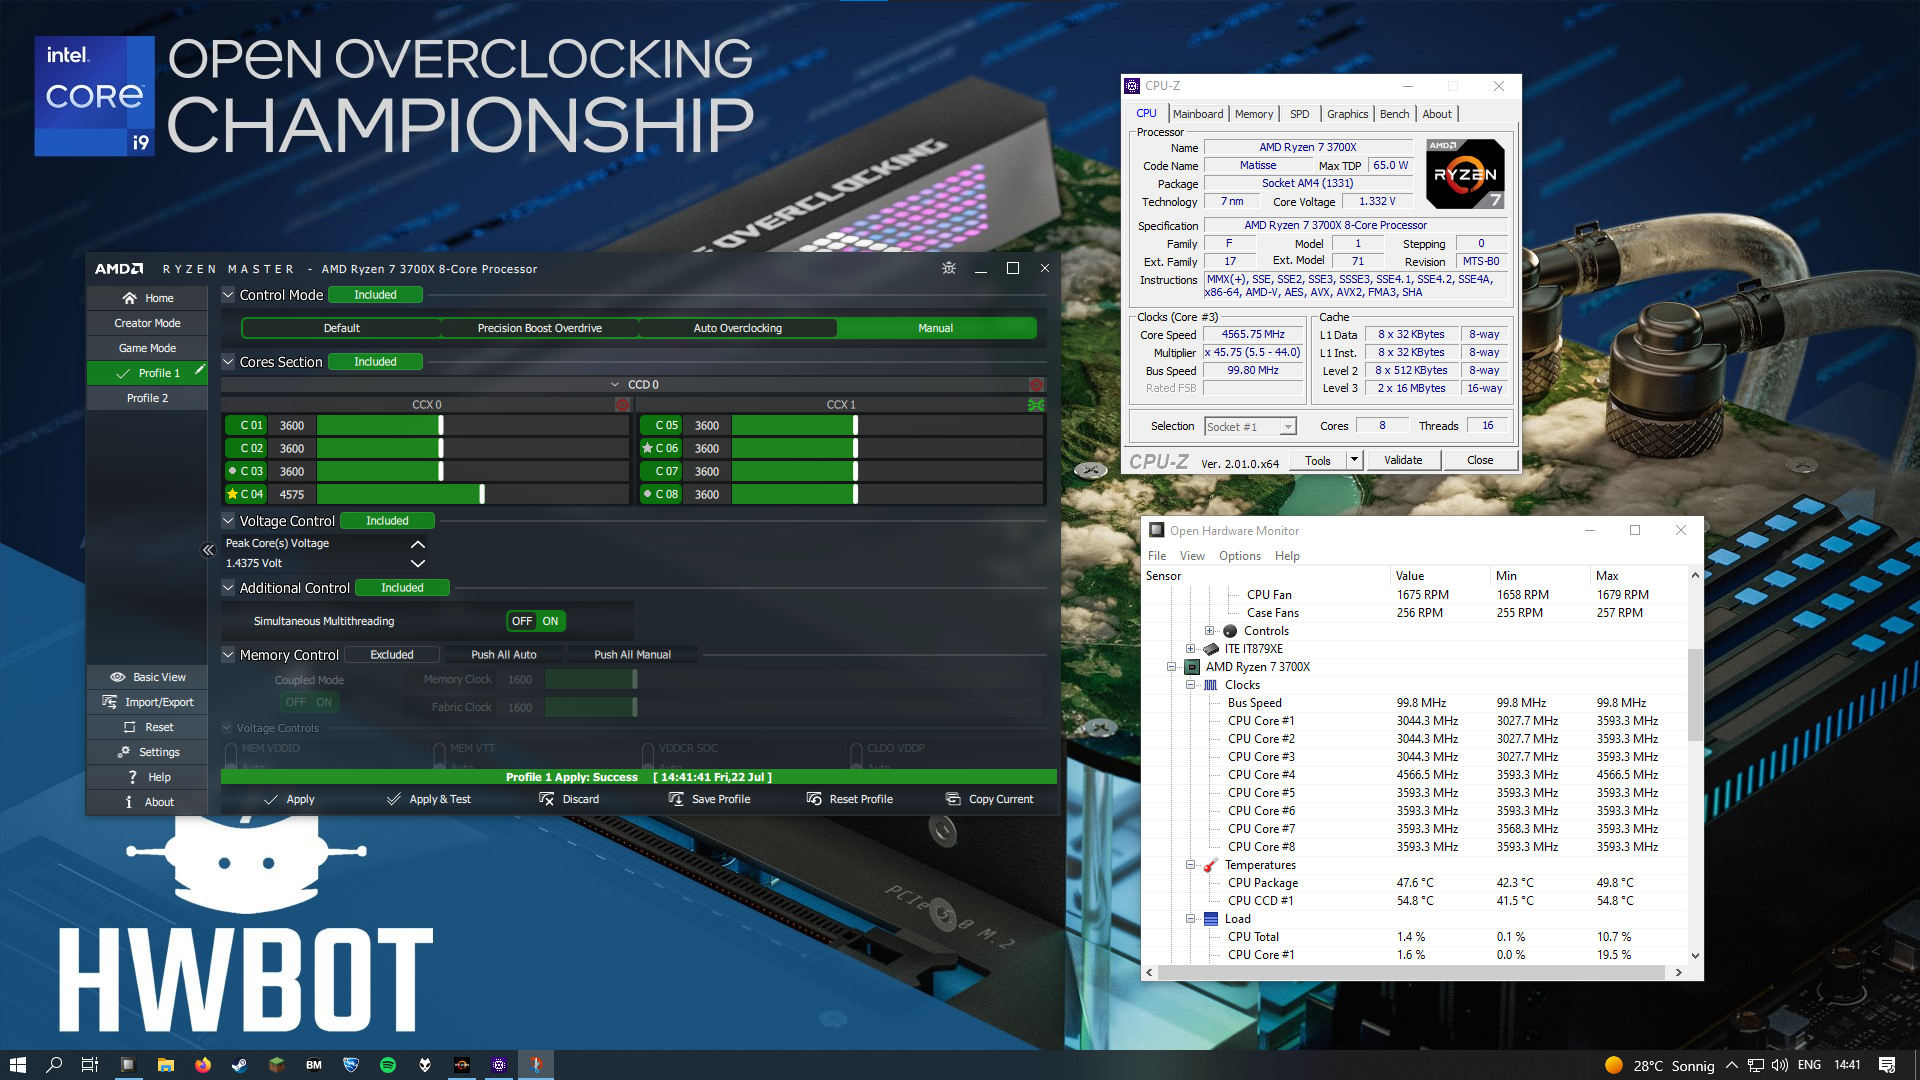
Task: Toggle the C 01 core button
Action: coord(246,425)
